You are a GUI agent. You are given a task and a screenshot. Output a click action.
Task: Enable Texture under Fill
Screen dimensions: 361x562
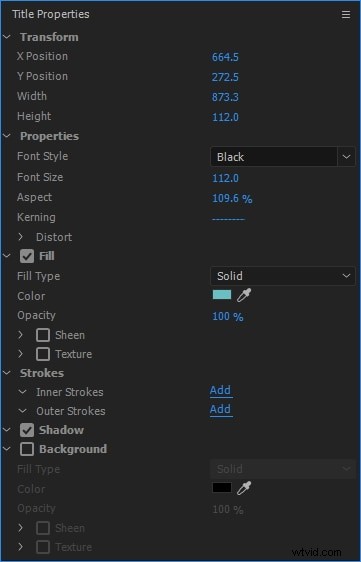43,354
